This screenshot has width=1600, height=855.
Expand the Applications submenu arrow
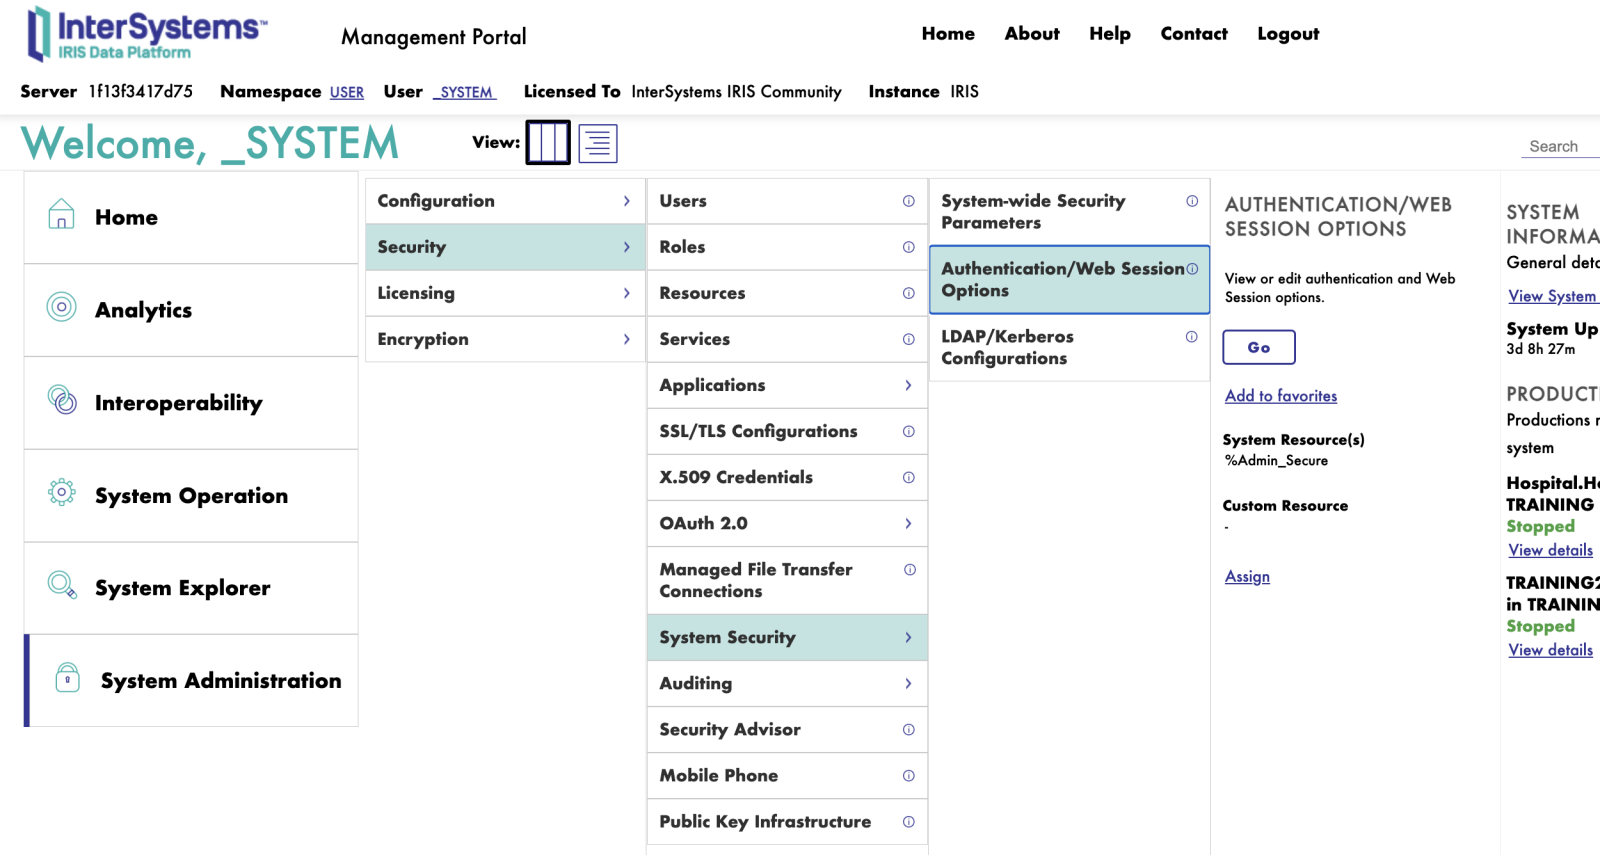pos(908,385)
